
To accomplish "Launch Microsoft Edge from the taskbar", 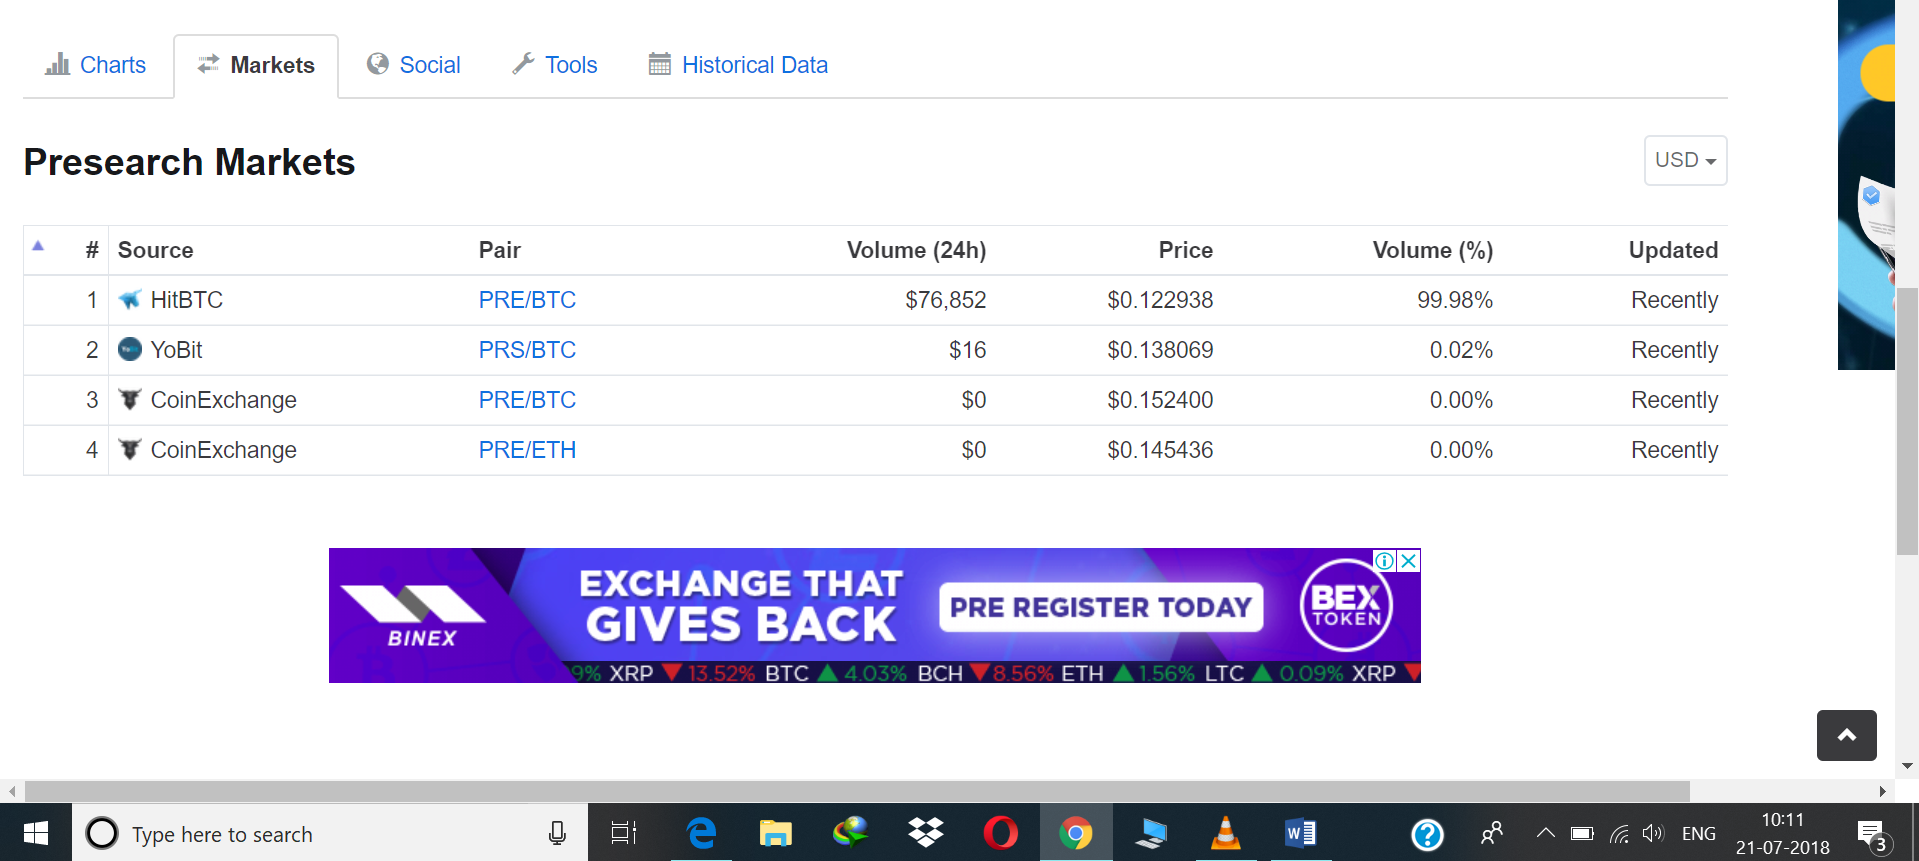I will [x=701, y=832].
